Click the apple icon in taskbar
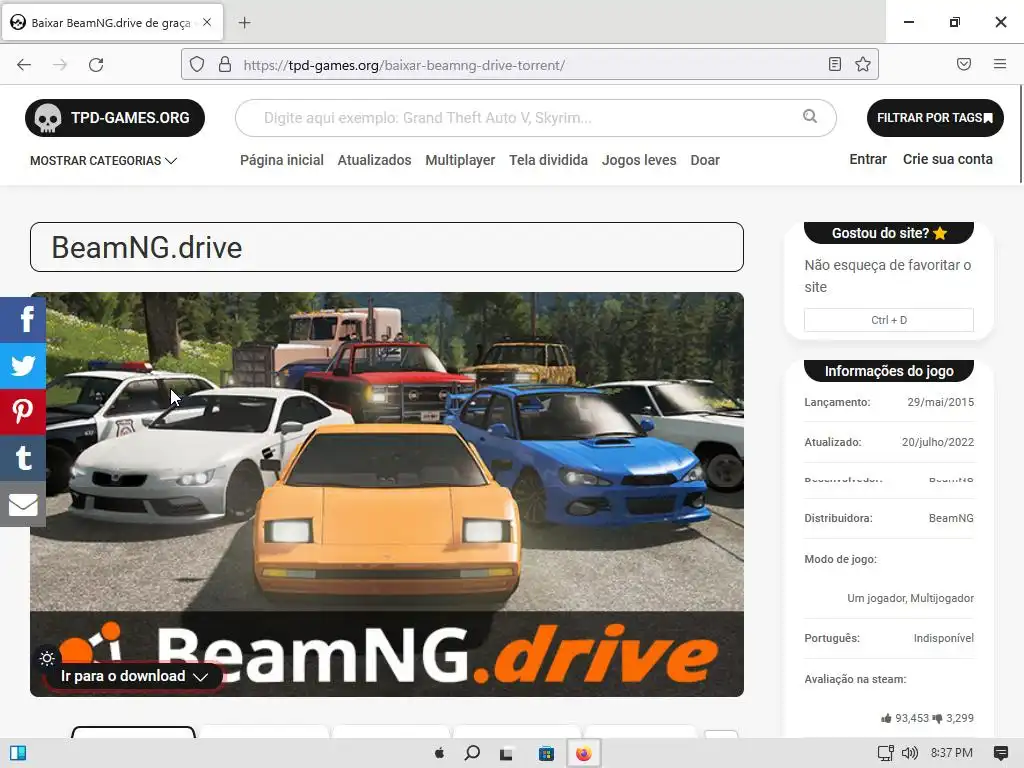 point(440,754)
